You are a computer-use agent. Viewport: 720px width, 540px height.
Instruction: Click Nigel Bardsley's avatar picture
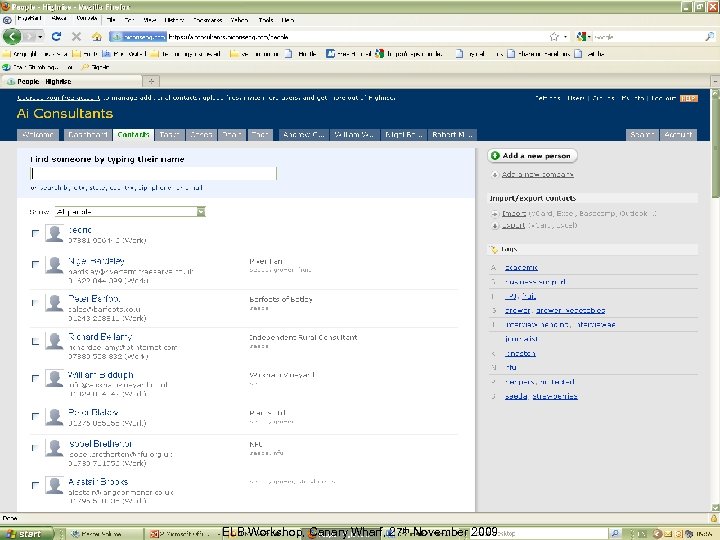(x=54, y=265)
